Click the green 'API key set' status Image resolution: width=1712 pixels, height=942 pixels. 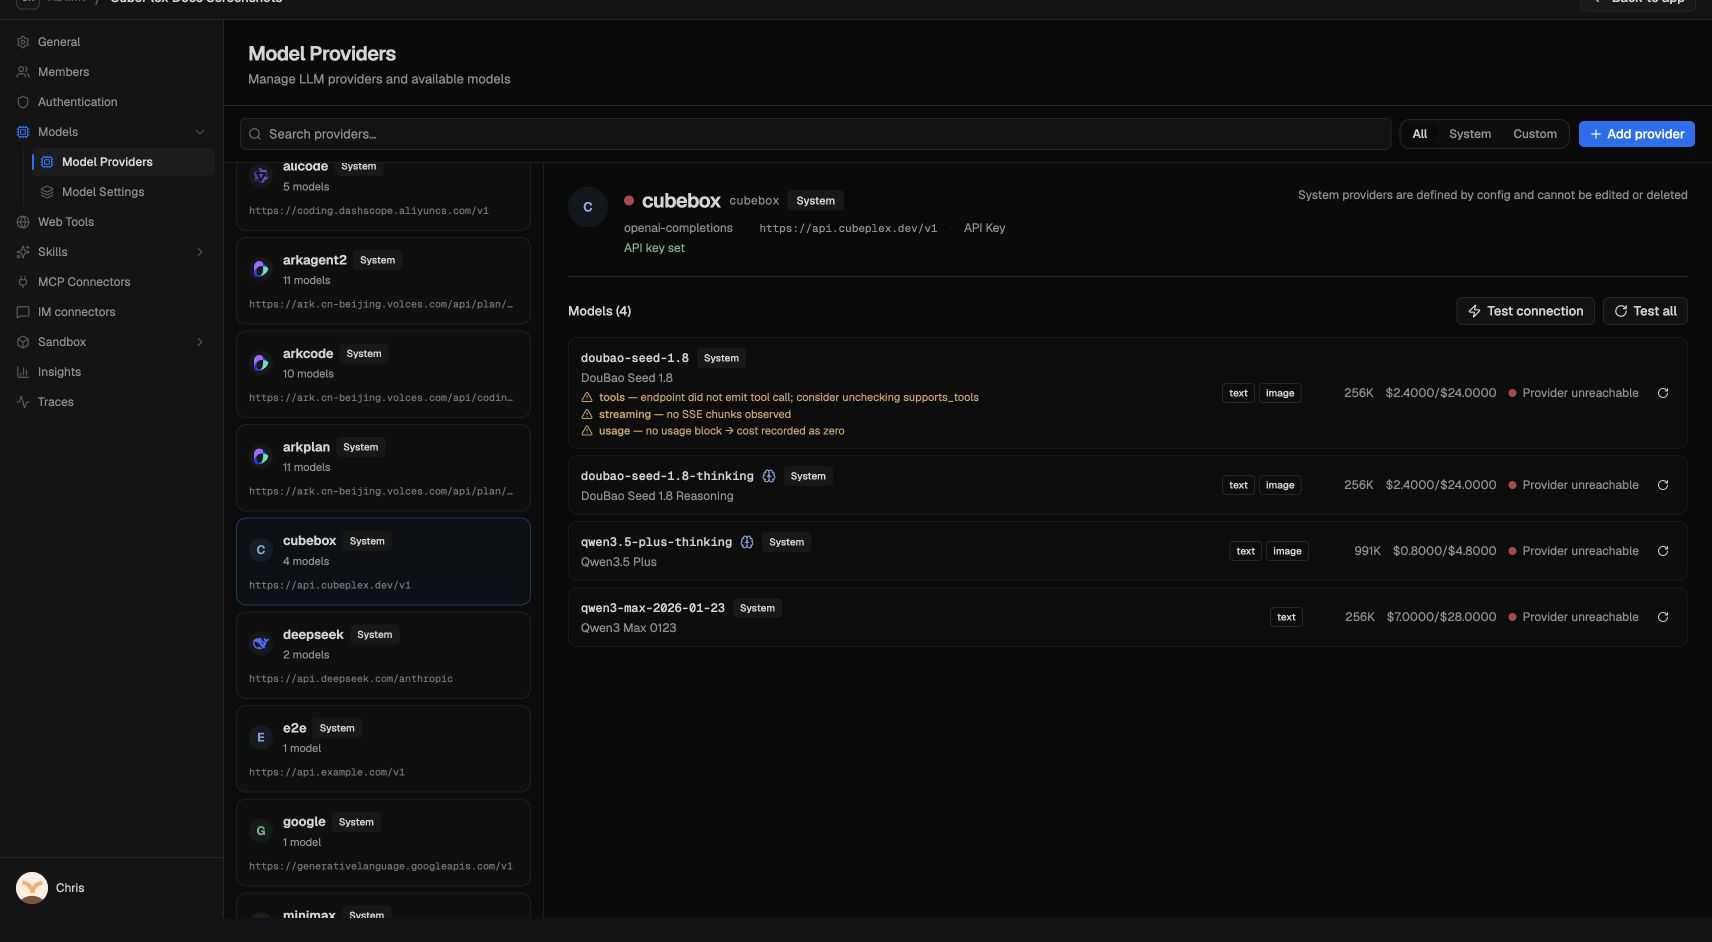(654, 248)
